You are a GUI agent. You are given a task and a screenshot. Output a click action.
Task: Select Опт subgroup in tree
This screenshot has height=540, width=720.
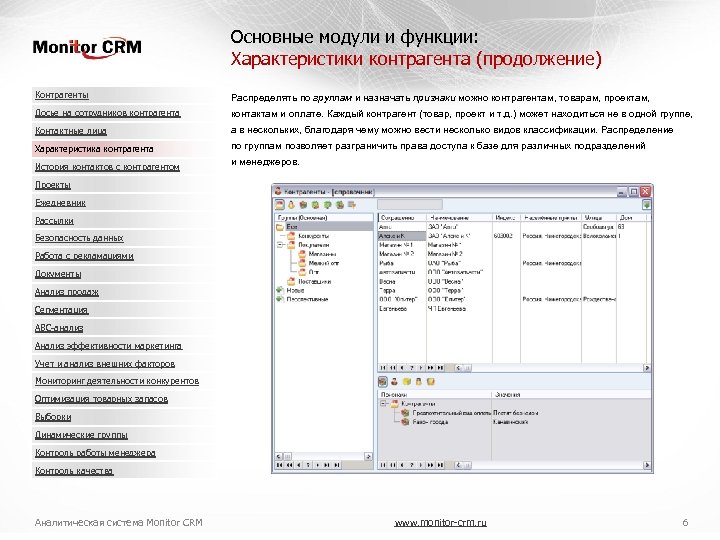[x=314, y=272]
